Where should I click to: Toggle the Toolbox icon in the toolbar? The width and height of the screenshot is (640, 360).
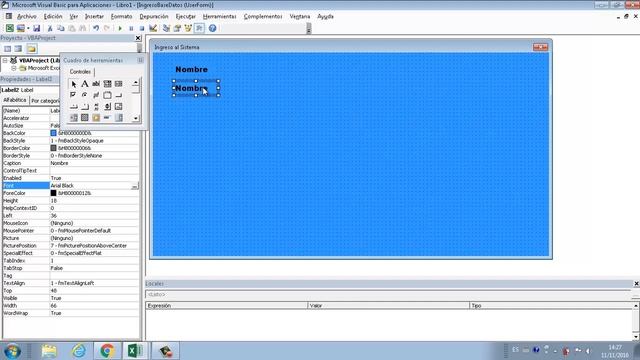[199, 28]
